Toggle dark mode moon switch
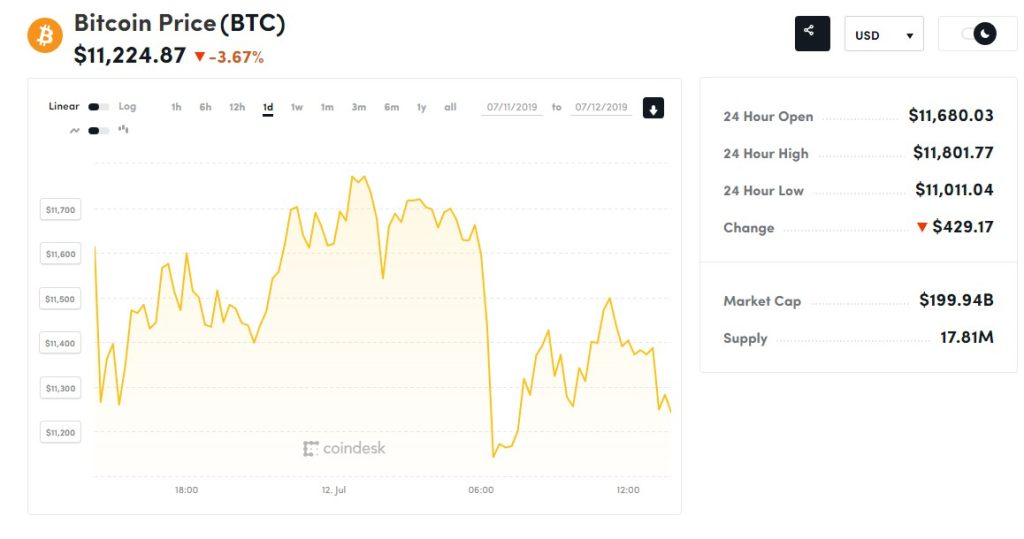 click(979, 34)
